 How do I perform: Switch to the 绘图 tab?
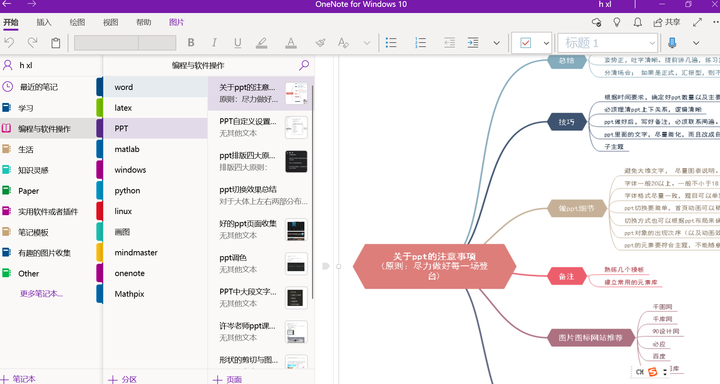coord(77,22)
